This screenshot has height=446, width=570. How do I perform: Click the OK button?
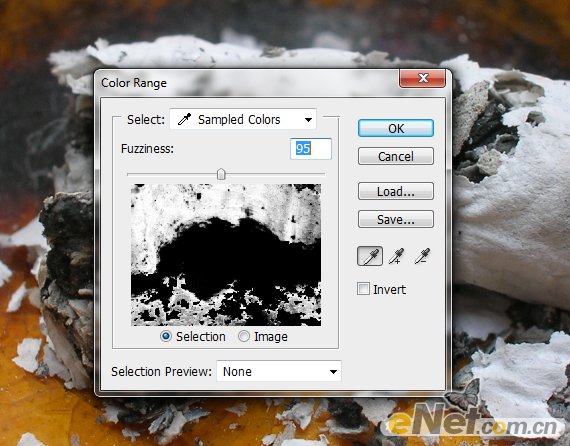click(396, 128)
